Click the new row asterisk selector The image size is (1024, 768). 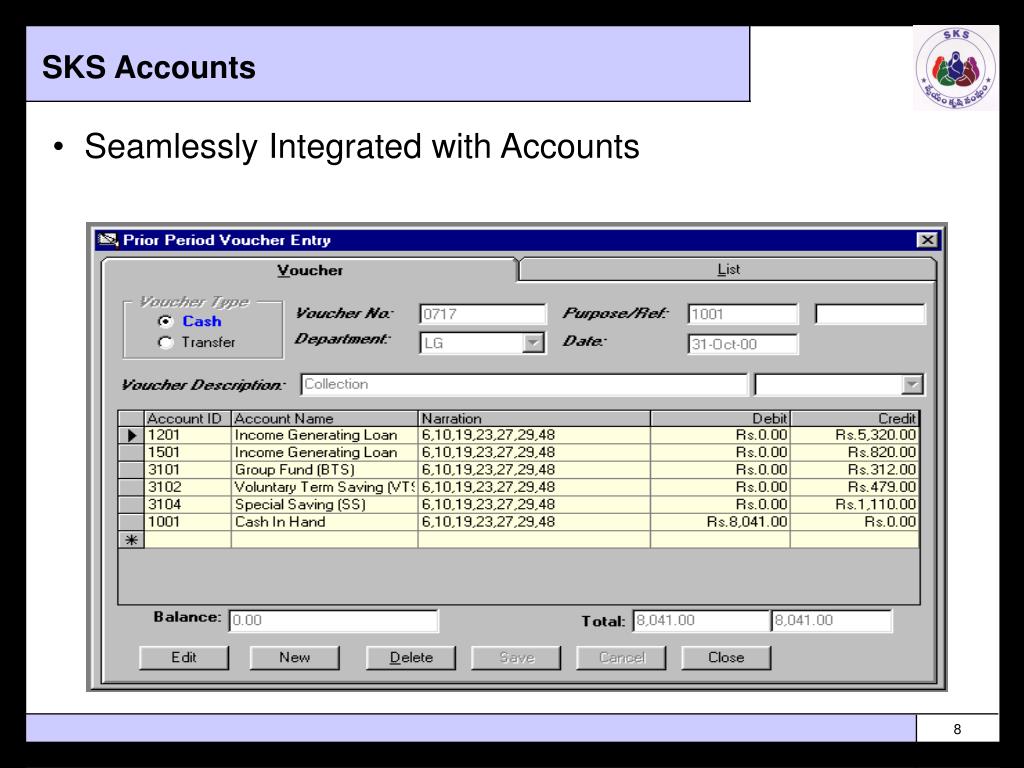pos(131,539)
